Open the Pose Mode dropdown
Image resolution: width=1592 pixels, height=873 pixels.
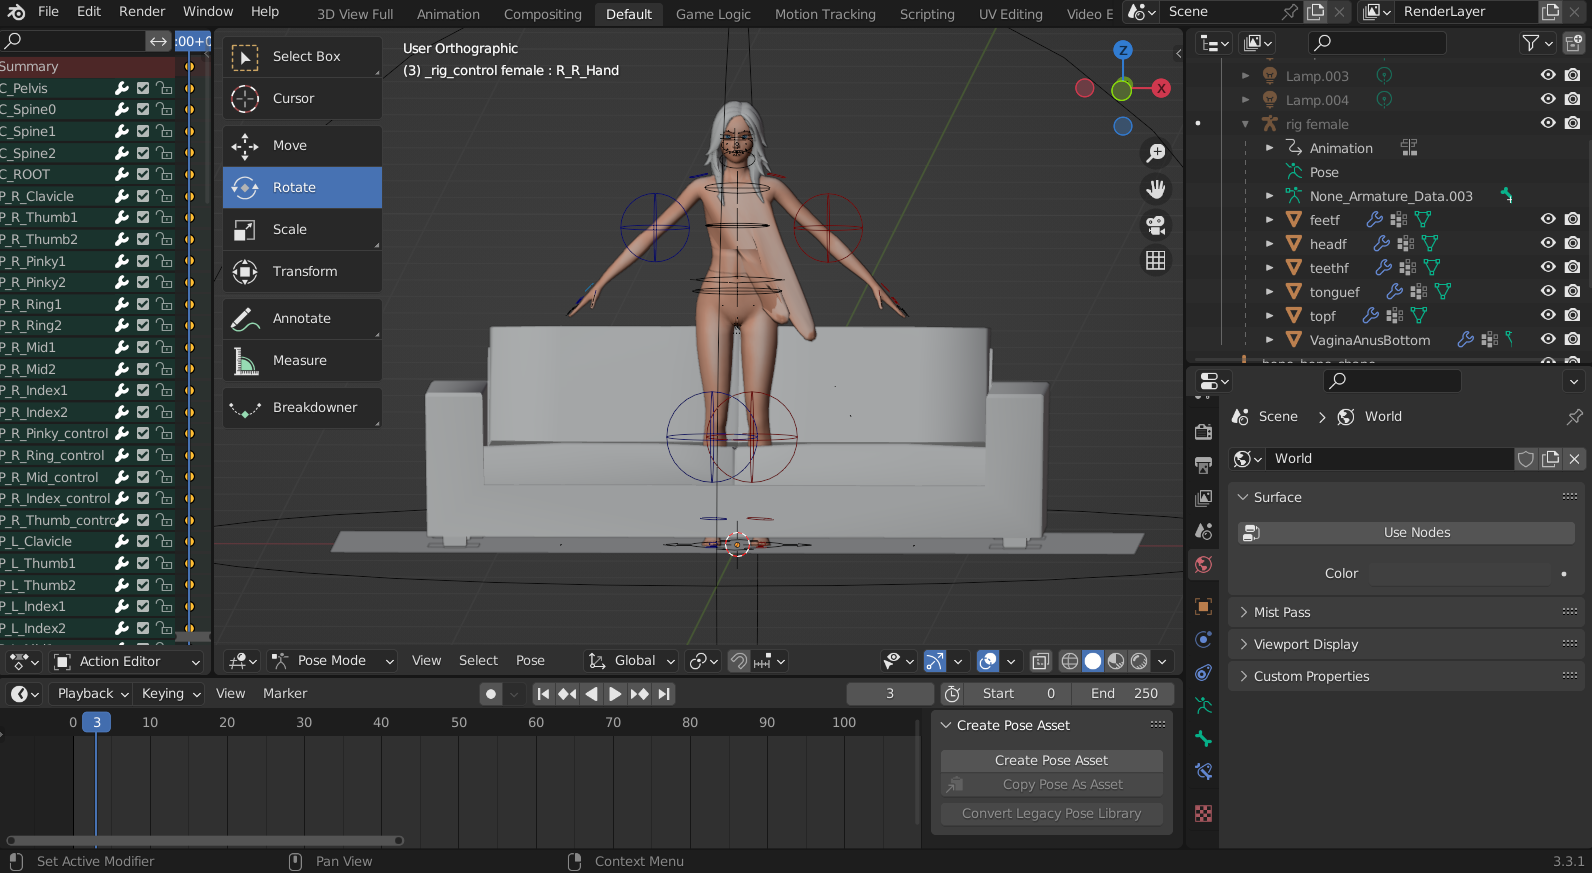pyautogui.click(x=333, y=661)
